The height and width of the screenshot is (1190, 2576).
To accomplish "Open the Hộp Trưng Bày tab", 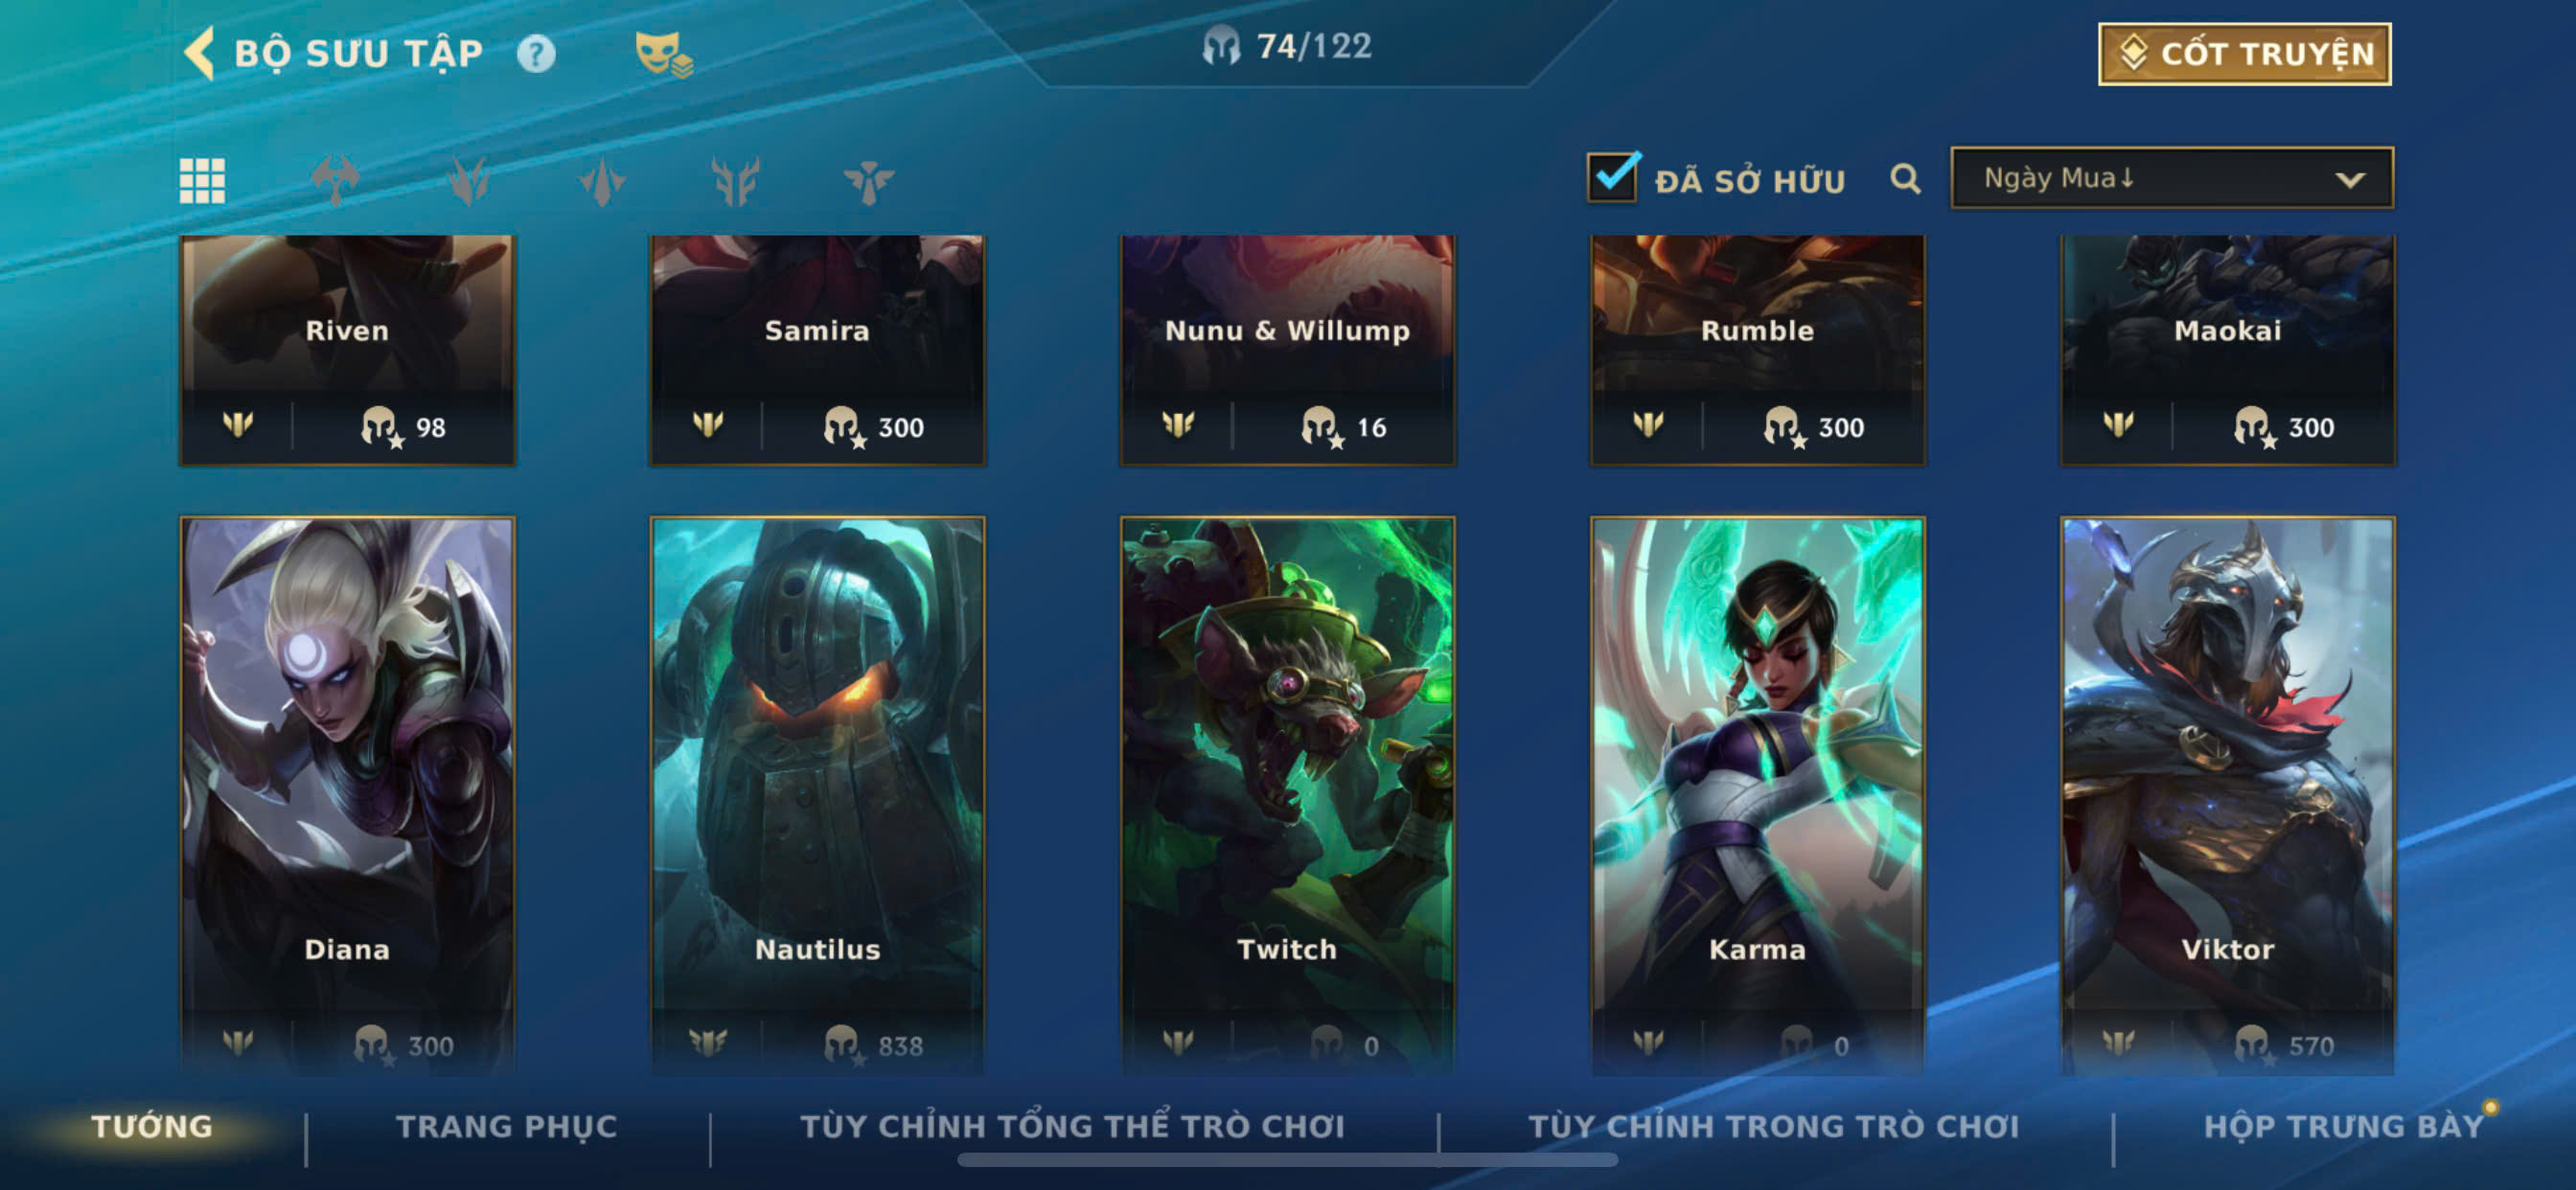I will click(2343, 1126).
